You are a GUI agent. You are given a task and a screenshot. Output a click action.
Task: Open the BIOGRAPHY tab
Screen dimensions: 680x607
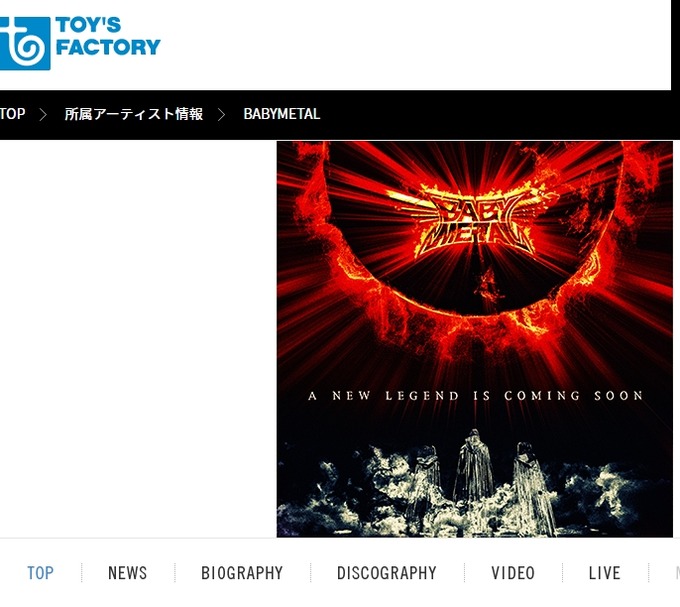tap(242, 573)
